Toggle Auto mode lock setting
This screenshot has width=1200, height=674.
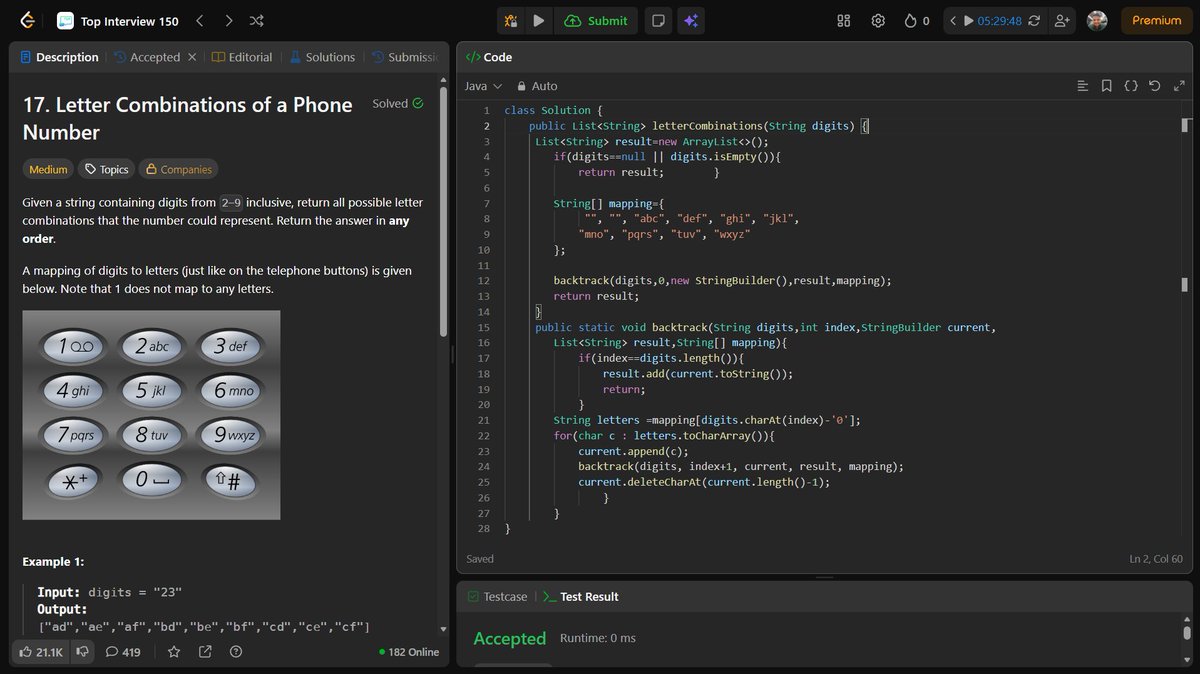pos(537,86)
